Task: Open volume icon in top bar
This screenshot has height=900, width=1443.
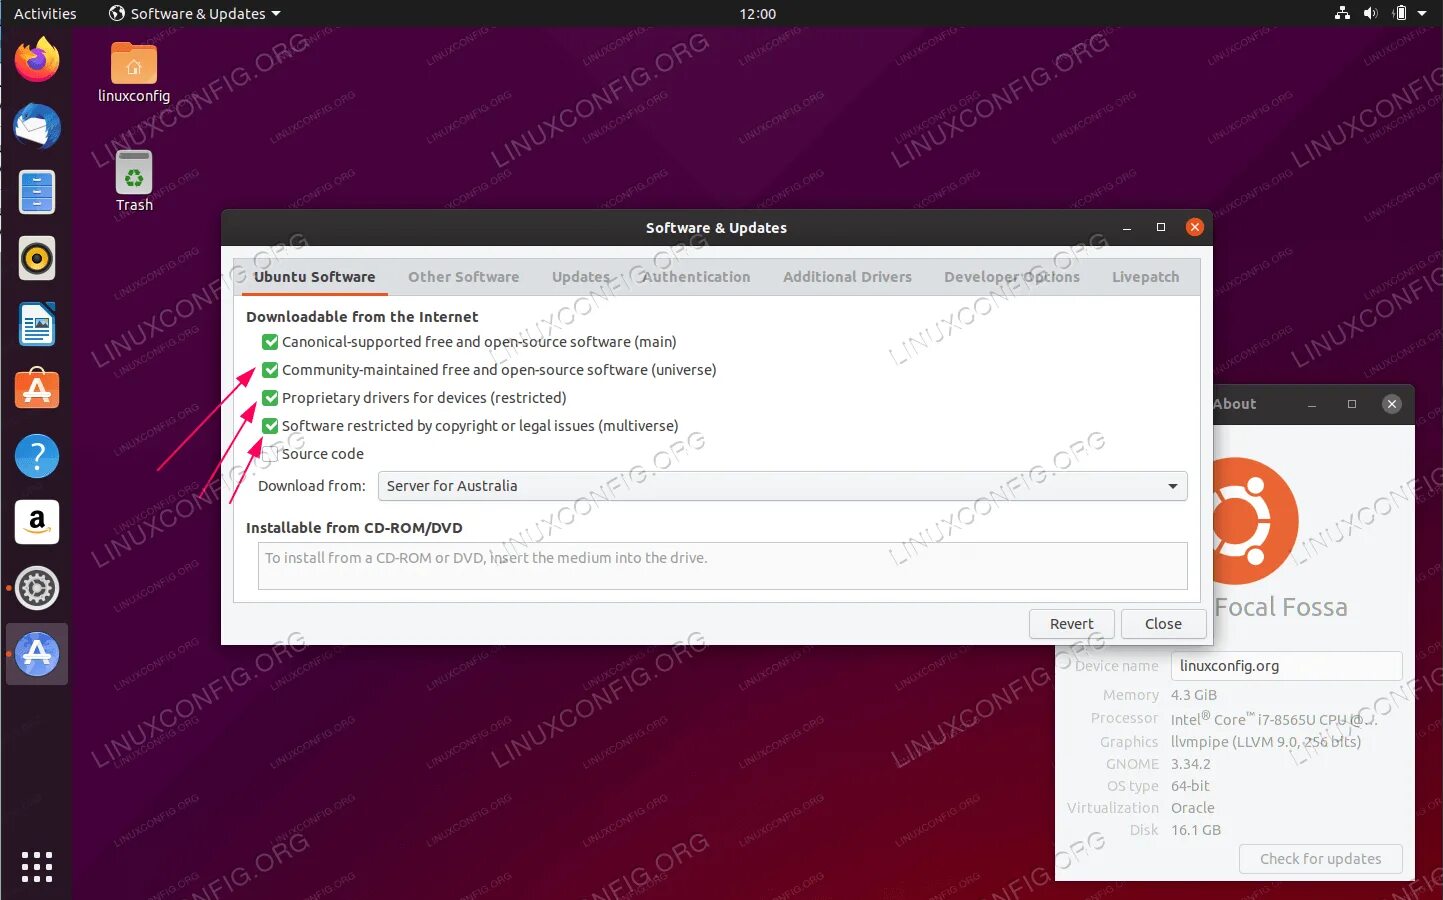Action: click(x=1370, y=13)
